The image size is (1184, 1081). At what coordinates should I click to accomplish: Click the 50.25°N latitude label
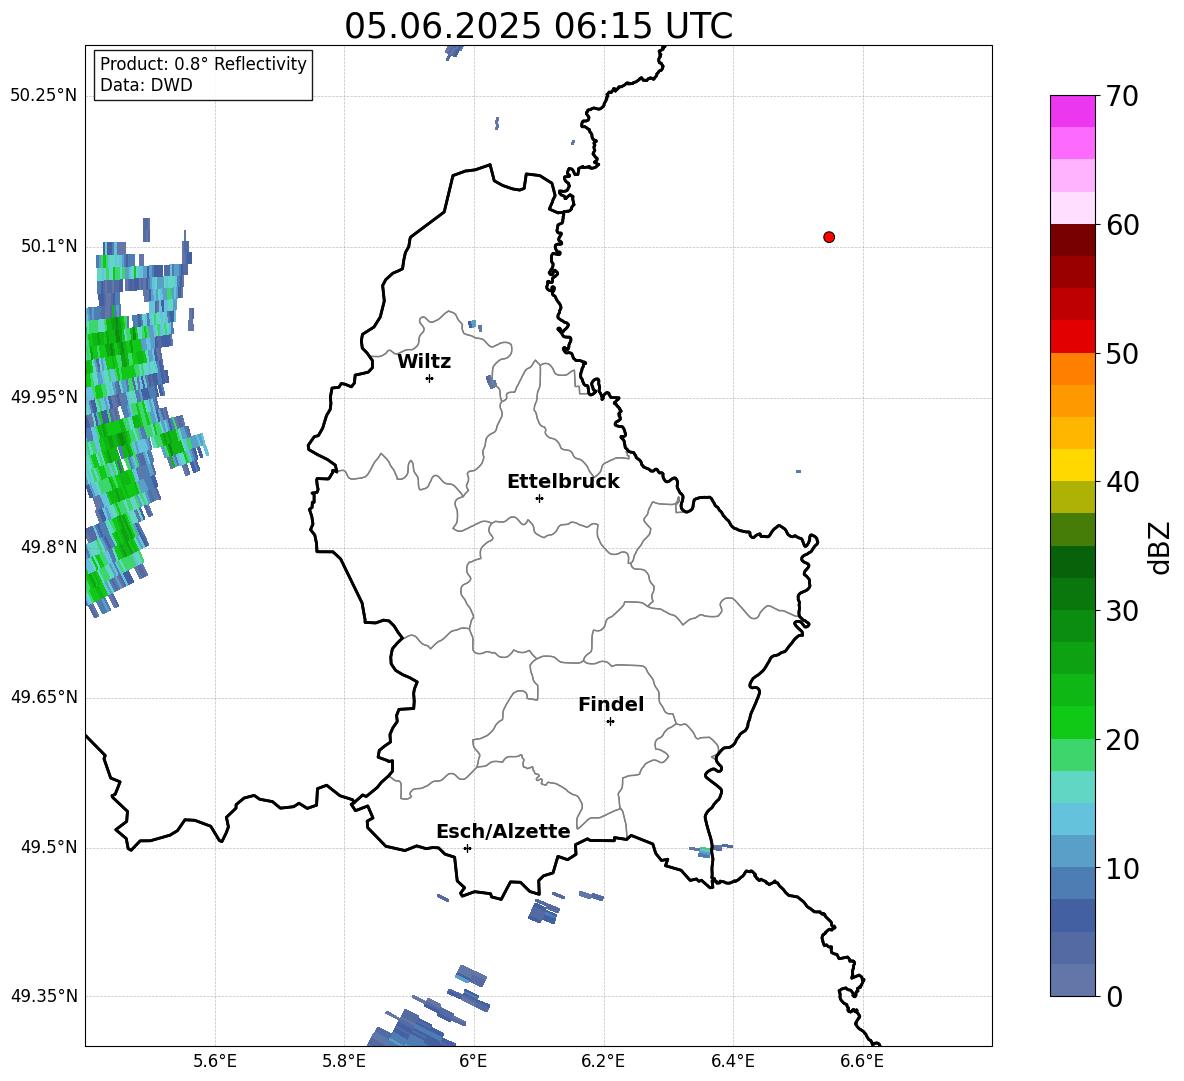(44, 96)
